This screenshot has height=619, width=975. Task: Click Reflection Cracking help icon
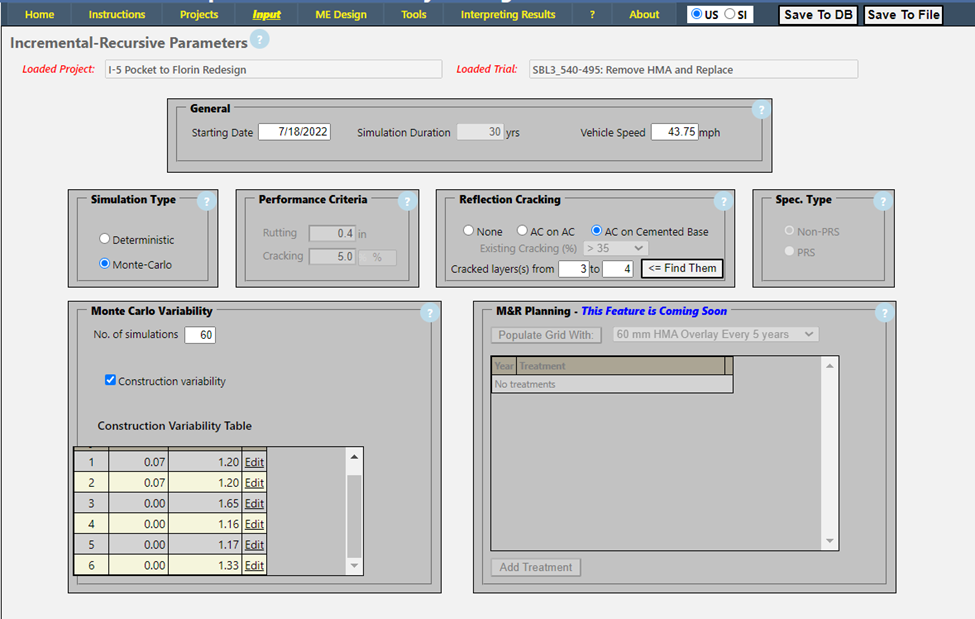(x=724, y=201)
